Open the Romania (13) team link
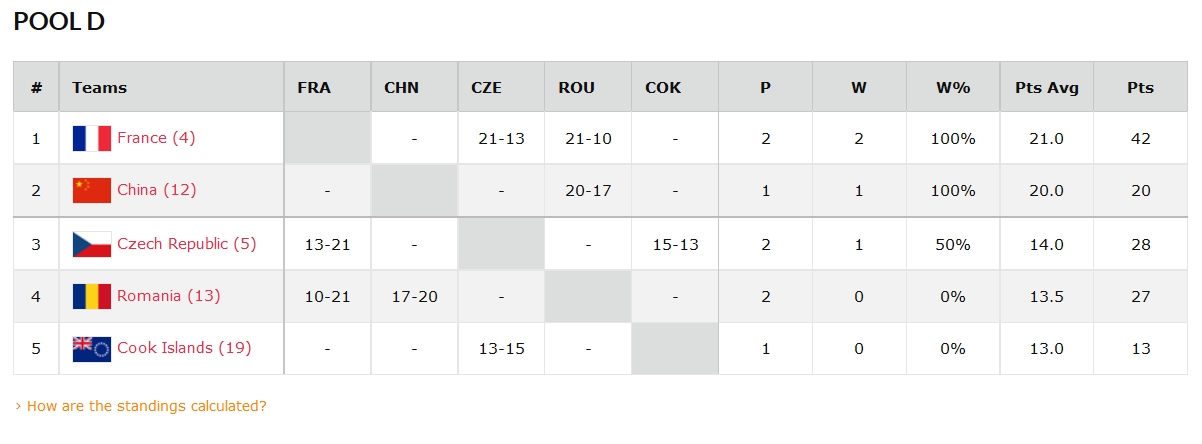The height and width of the screenshot is (444, 1202). click(169, 296)
